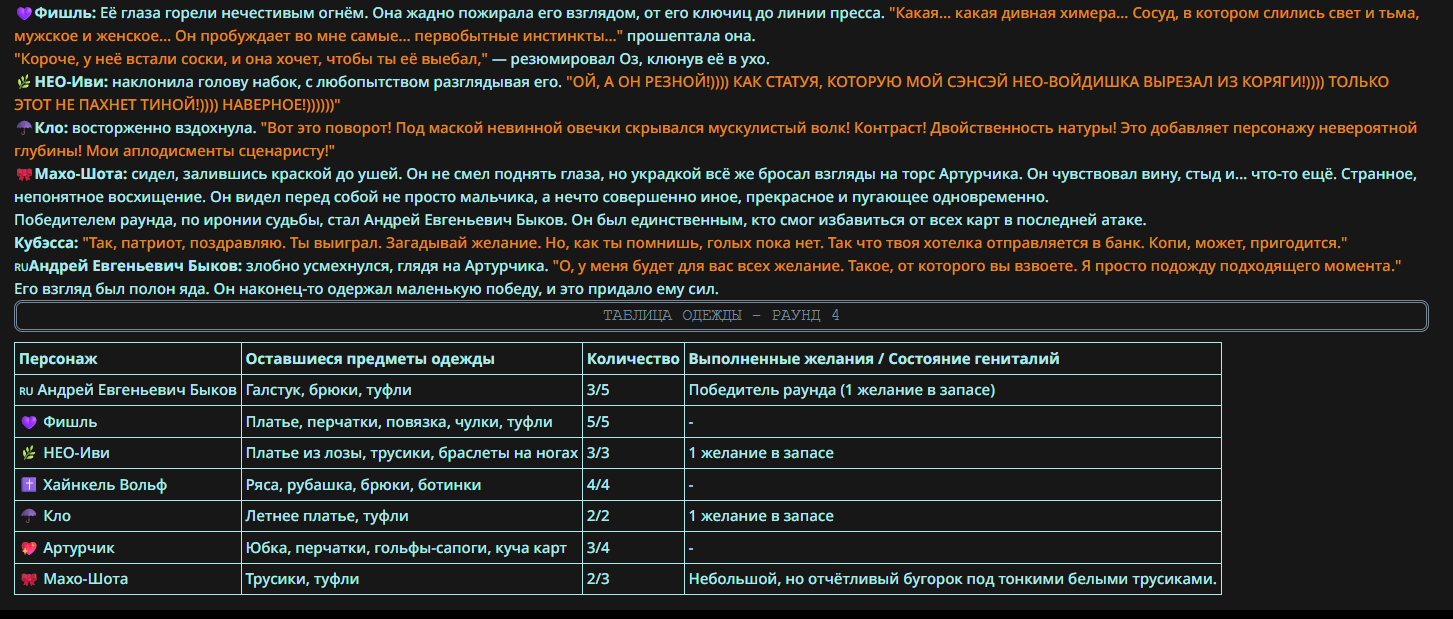Click ribbon emoji before 'Махо-Шота:' in story text
Viewport: 1453px width, 619px height.
click(24, 174)
